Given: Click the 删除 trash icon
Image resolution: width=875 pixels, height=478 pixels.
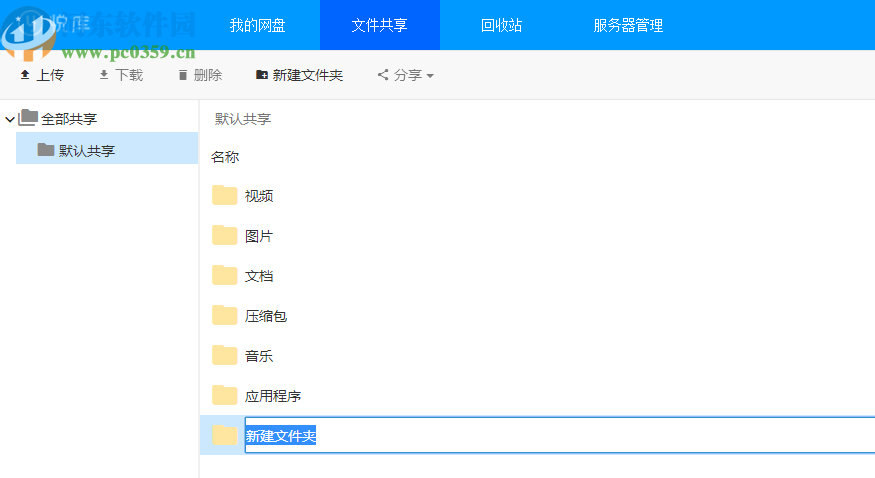Looking at the screenshot, I should 182,75.
